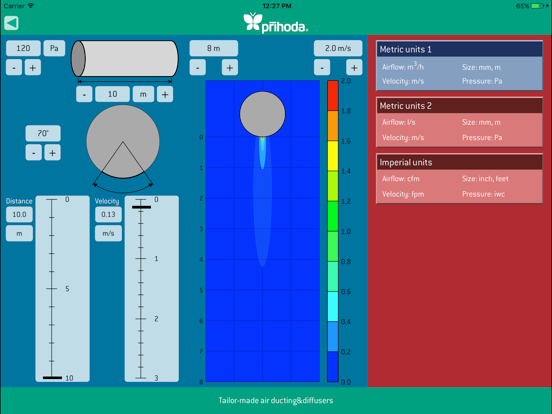This screenshot has height=414, width=552.
Task: Click the Airflow: l/s text
Action: [399, 122]
